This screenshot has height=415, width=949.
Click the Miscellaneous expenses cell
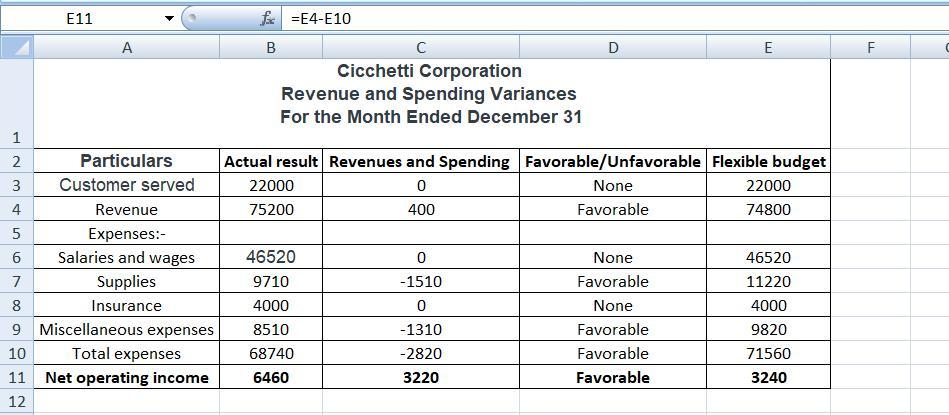(x=126, y=329)
